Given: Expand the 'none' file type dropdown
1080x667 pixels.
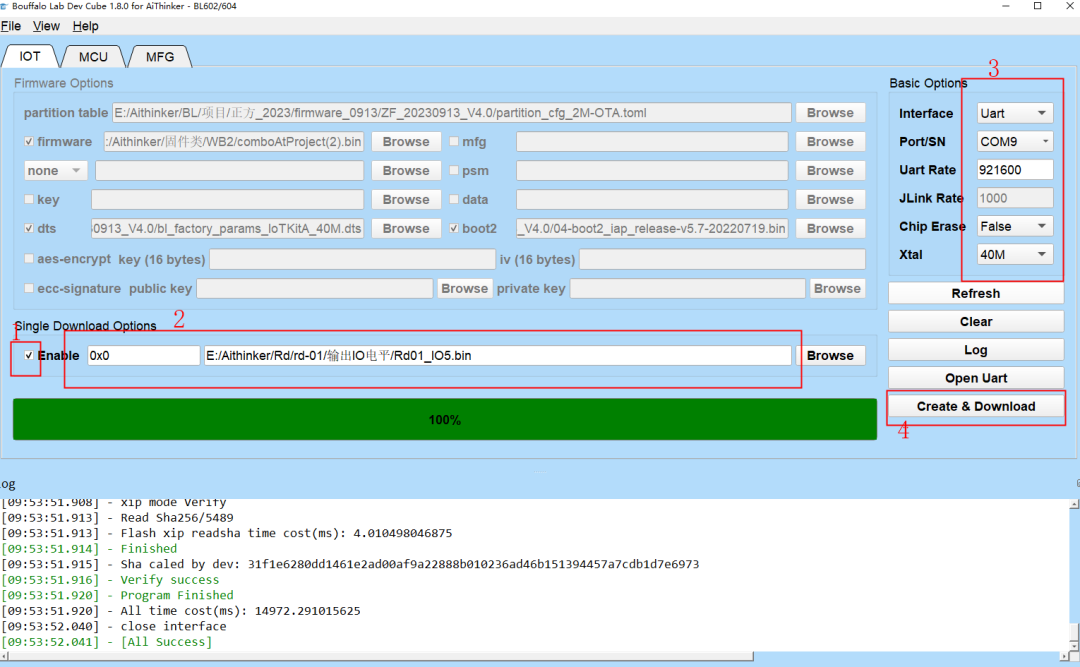Looking at the screenshot, I should click(55, 170).
